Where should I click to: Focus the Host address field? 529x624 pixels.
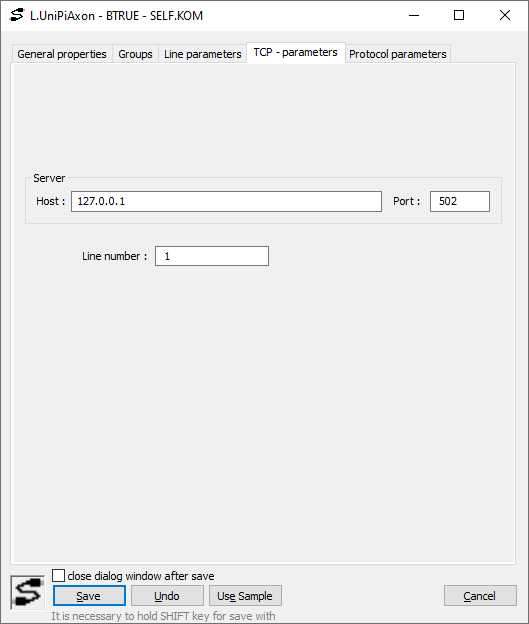point(226,201)
